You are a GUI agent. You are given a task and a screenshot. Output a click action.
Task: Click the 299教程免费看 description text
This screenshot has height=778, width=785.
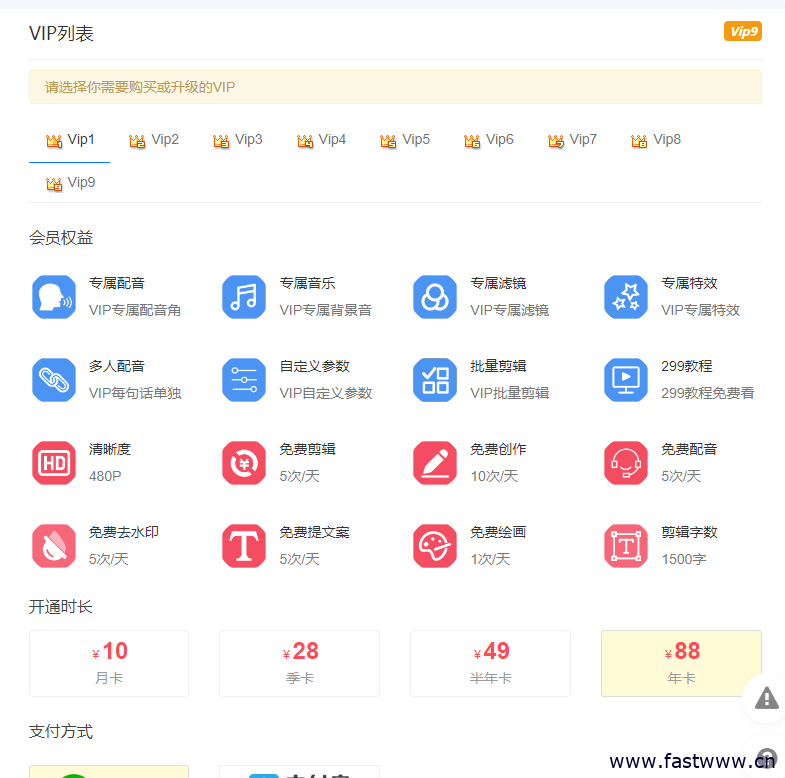[x=708, y=394]
